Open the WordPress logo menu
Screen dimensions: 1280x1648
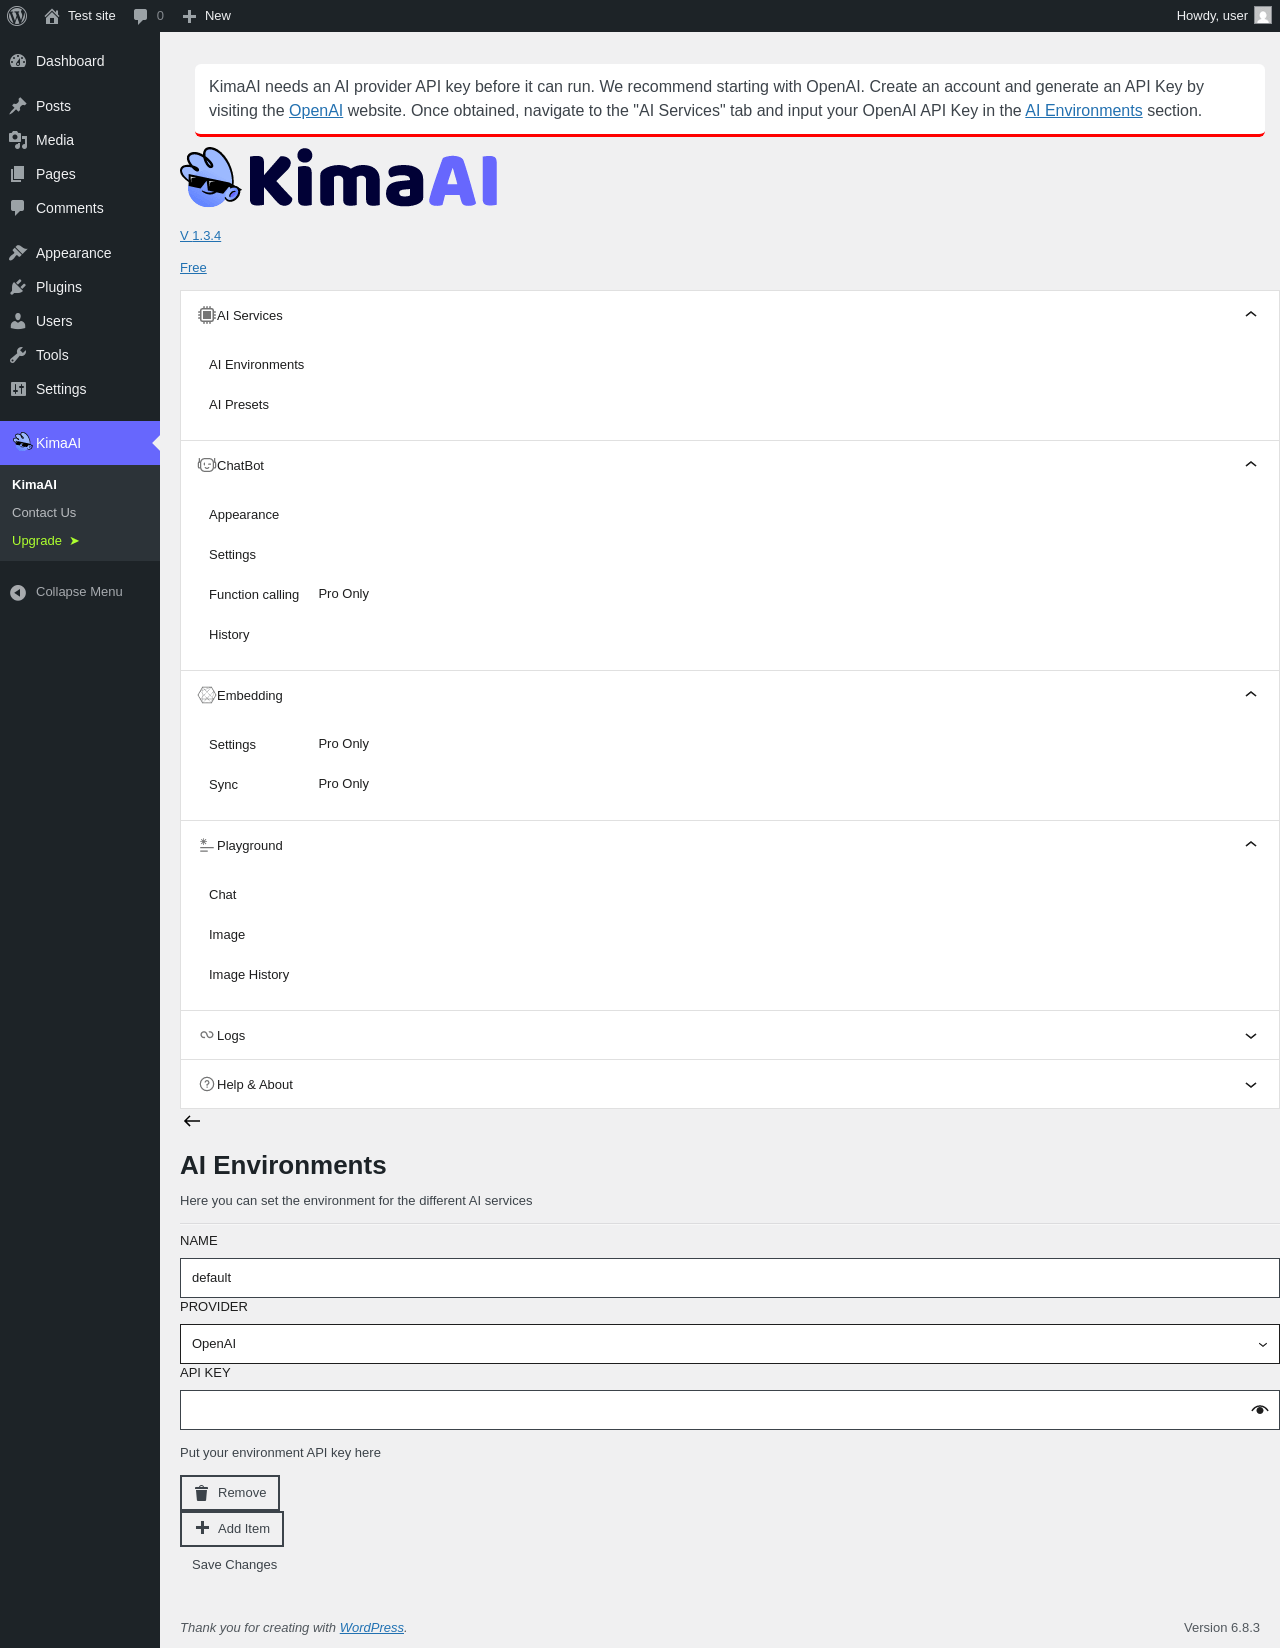(x=17, y=16)
